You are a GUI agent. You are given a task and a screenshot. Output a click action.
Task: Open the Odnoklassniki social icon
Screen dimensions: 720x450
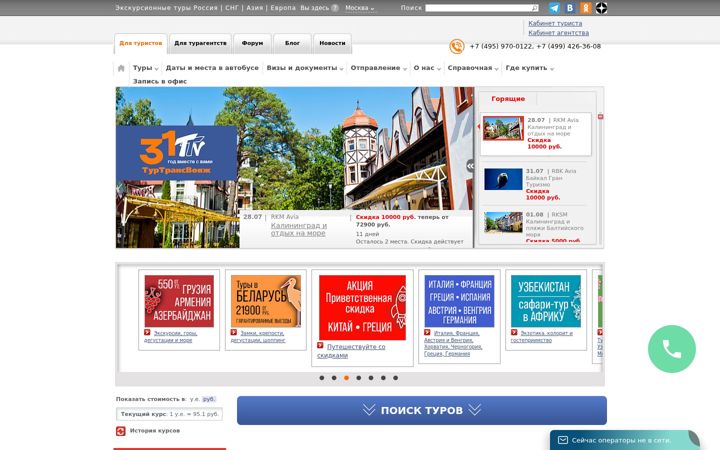pyautogui.click(x=585, y=8)
